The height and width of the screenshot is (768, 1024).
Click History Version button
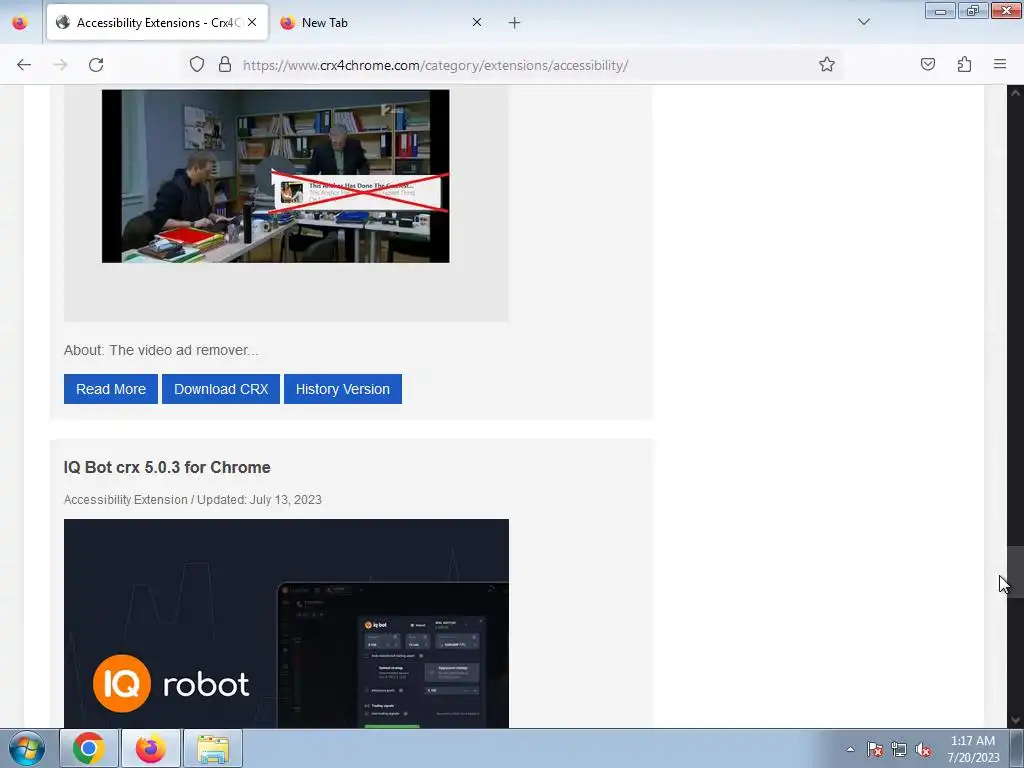[x=343, y=389]
